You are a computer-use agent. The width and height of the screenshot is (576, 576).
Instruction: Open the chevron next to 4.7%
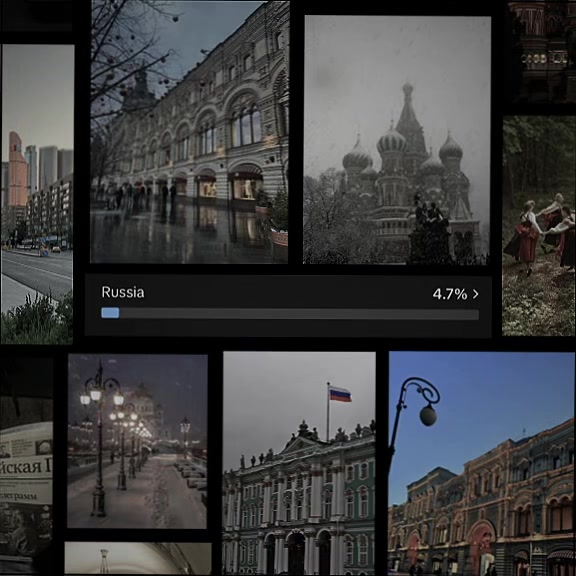coord(475,294)
